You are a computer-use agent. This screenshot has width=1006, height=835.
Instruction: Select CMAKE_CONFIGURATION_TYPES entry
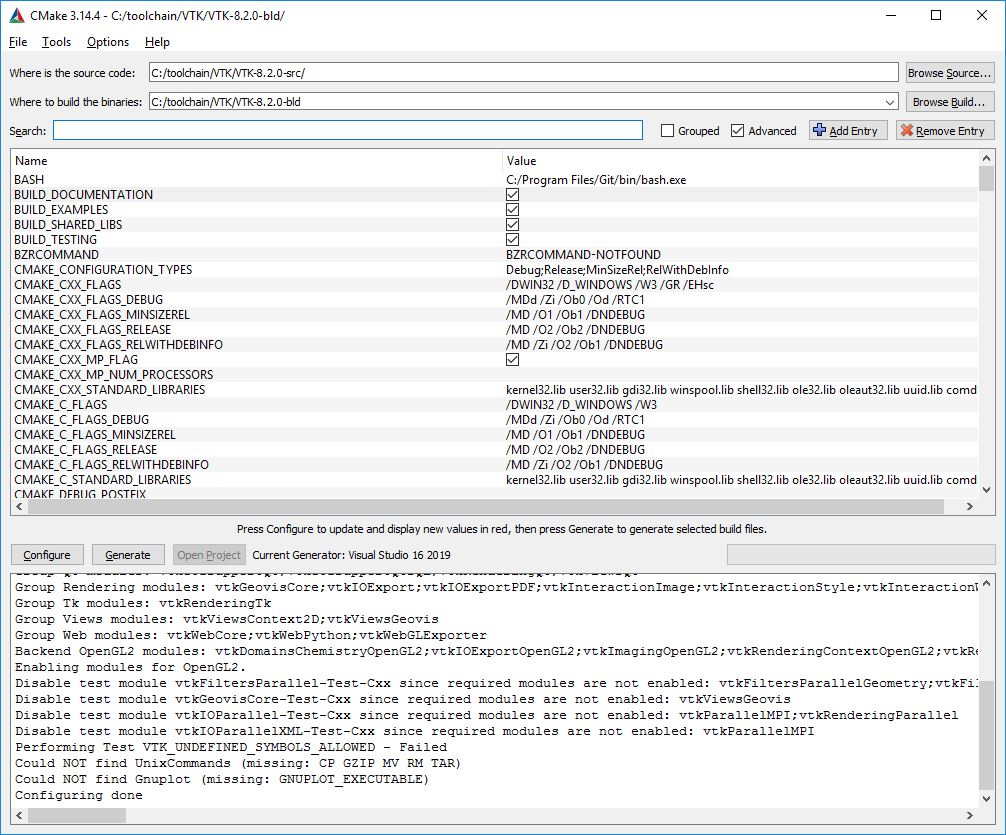[x=103, y=270]
